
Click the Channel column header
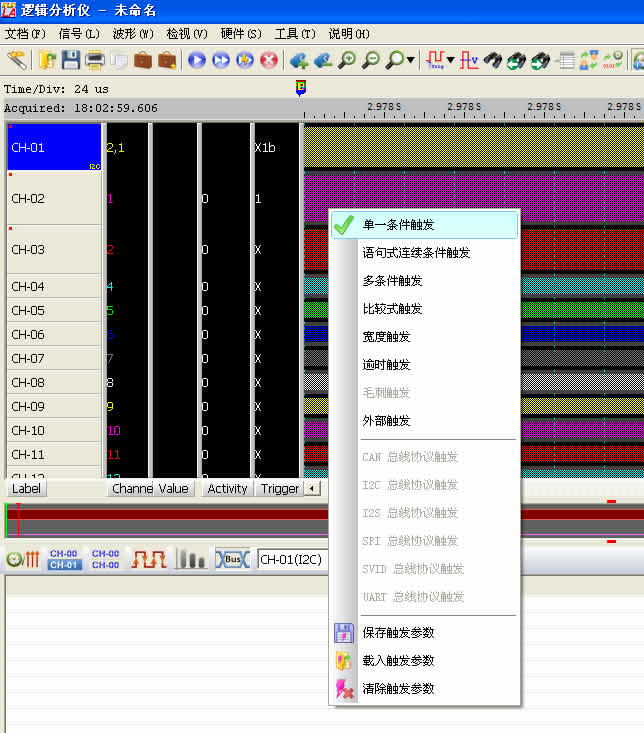pos(132,489)
